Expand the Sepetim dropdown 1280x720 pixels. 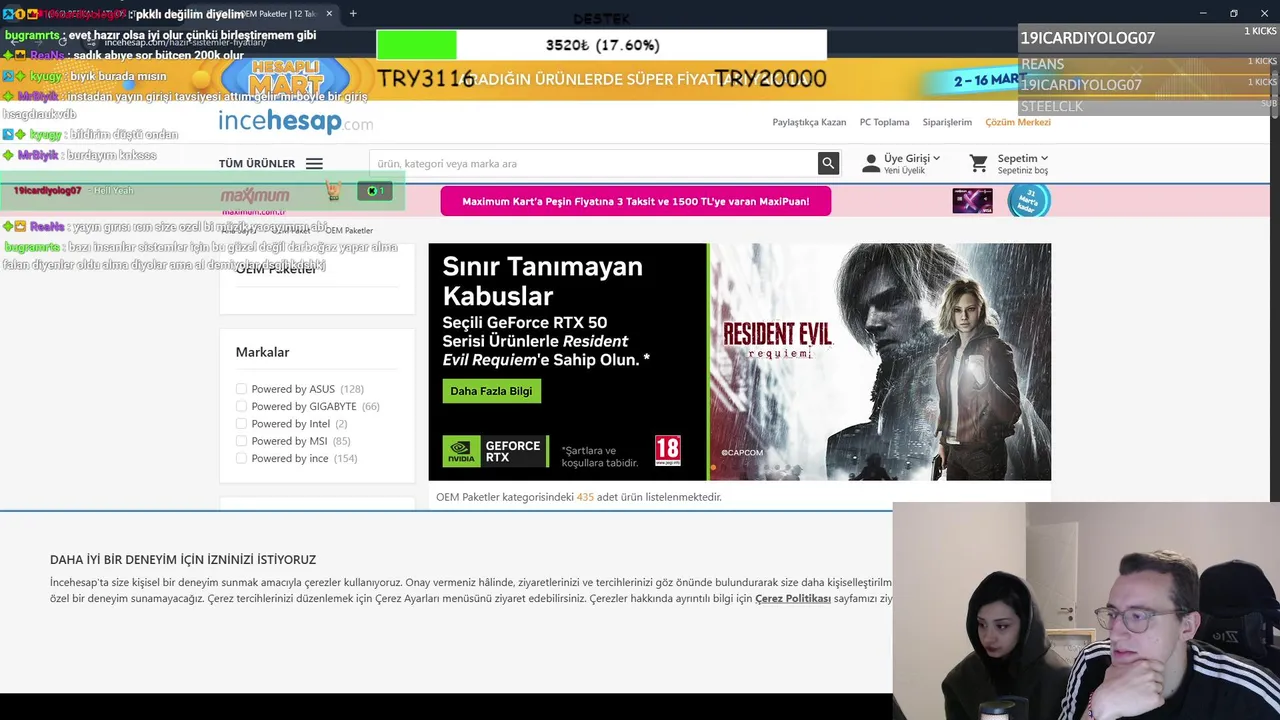coord(1022,158)
